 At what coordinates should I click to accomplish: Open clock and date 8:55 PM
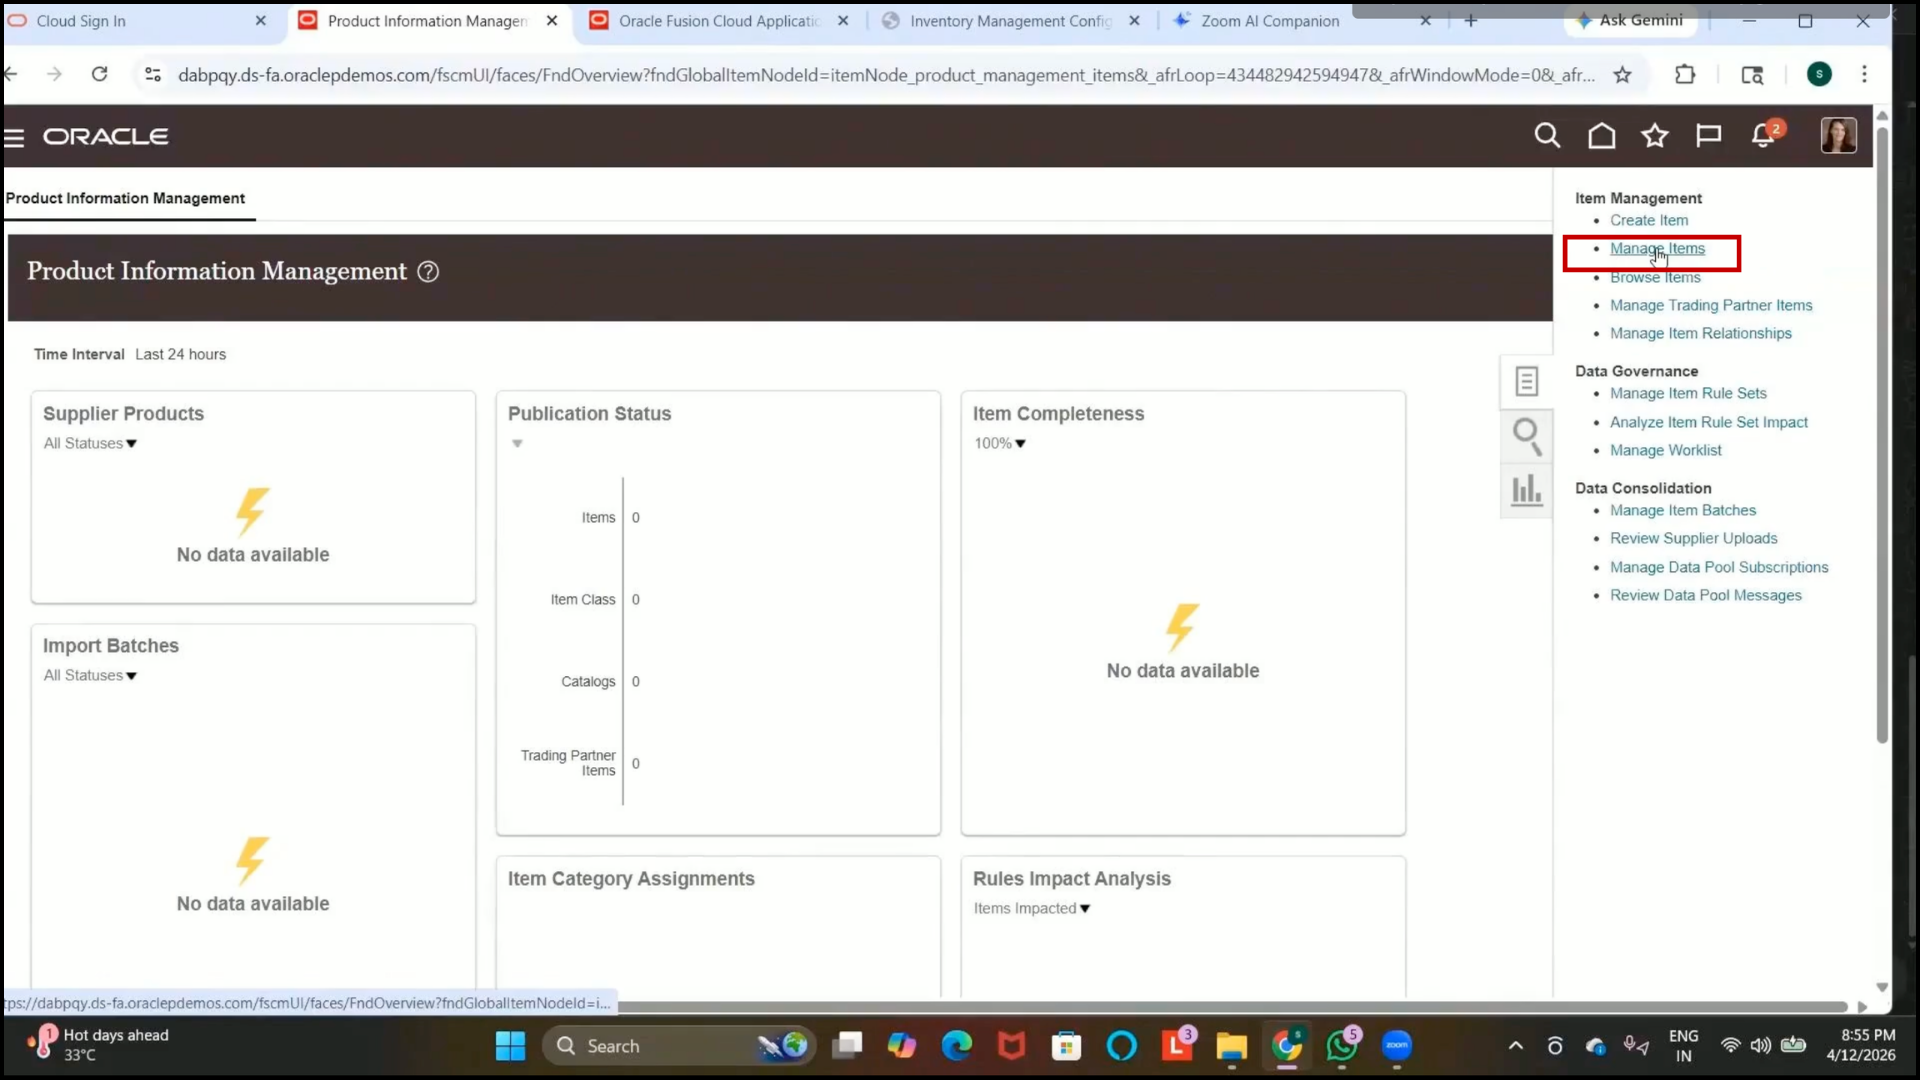[1861, 1045]
